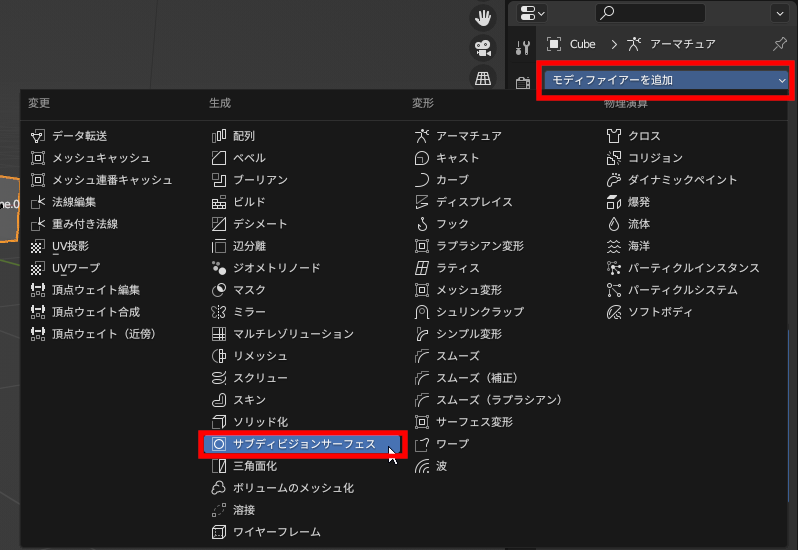This screenshot has width=798, height=550.
Task: Choose 波 wave modifier
Action: click(431, 466)
